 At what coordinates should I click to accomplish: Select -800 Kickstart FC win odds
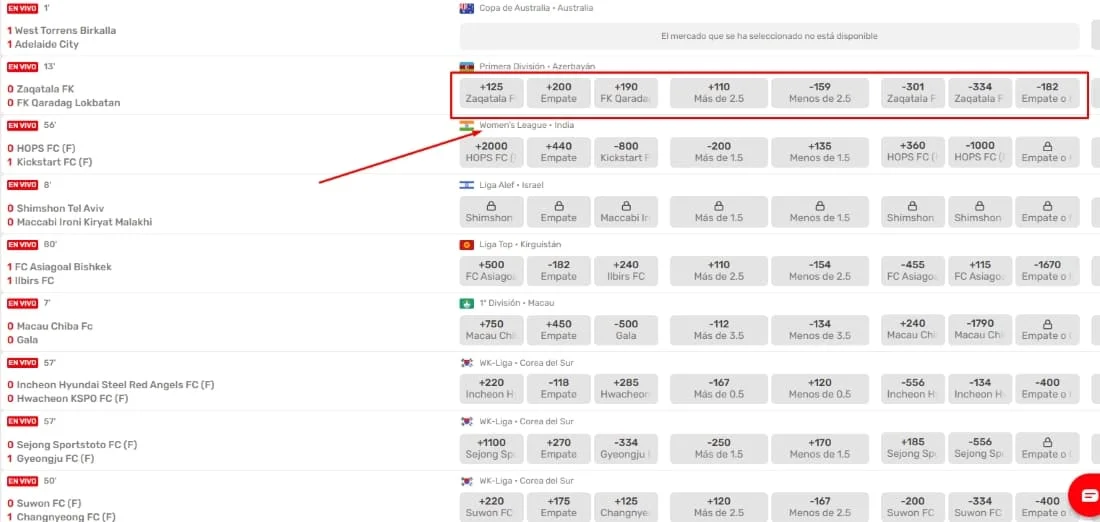click(626, 152)
